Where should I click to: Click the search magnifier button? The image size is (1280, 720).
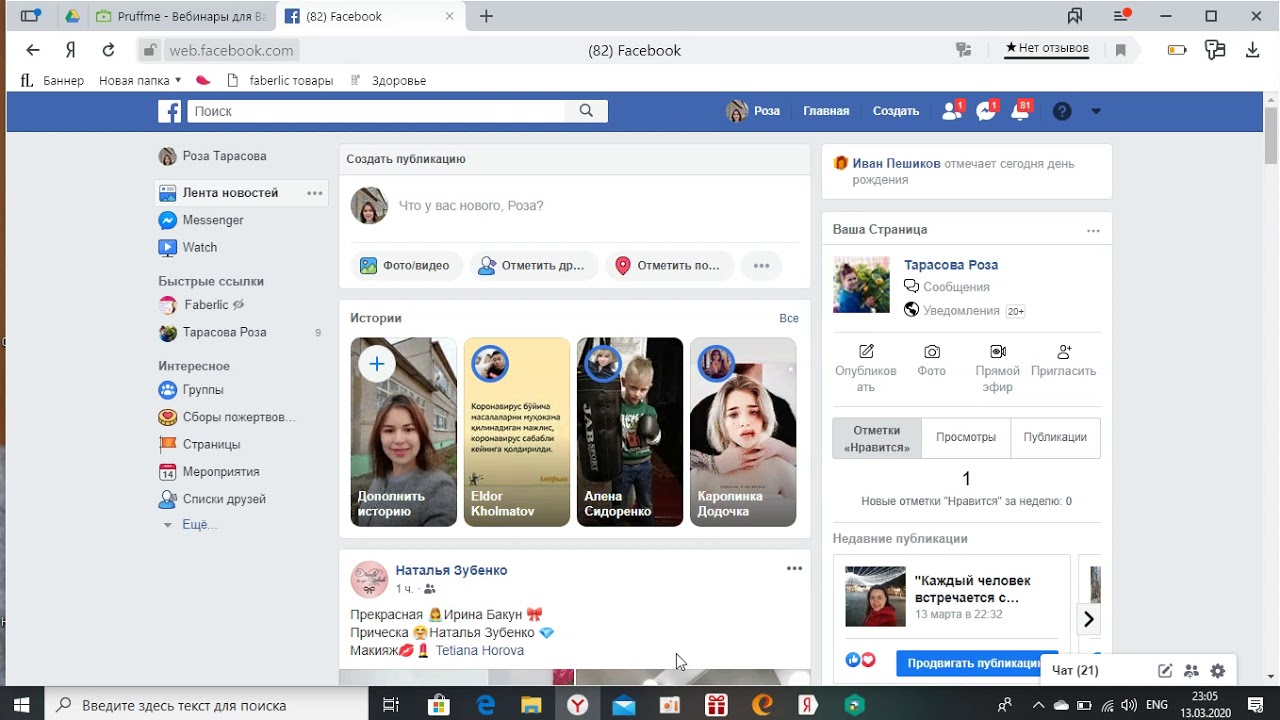(587, 111)
